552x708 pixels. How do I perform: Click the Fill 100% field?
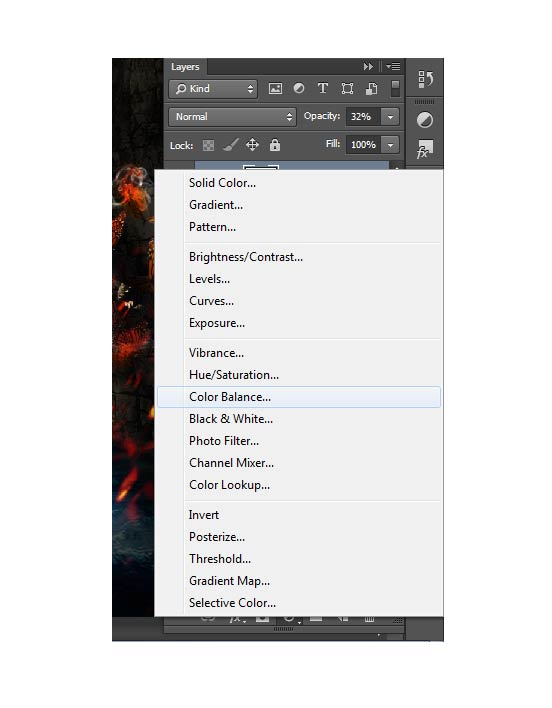tap(363, 145)
